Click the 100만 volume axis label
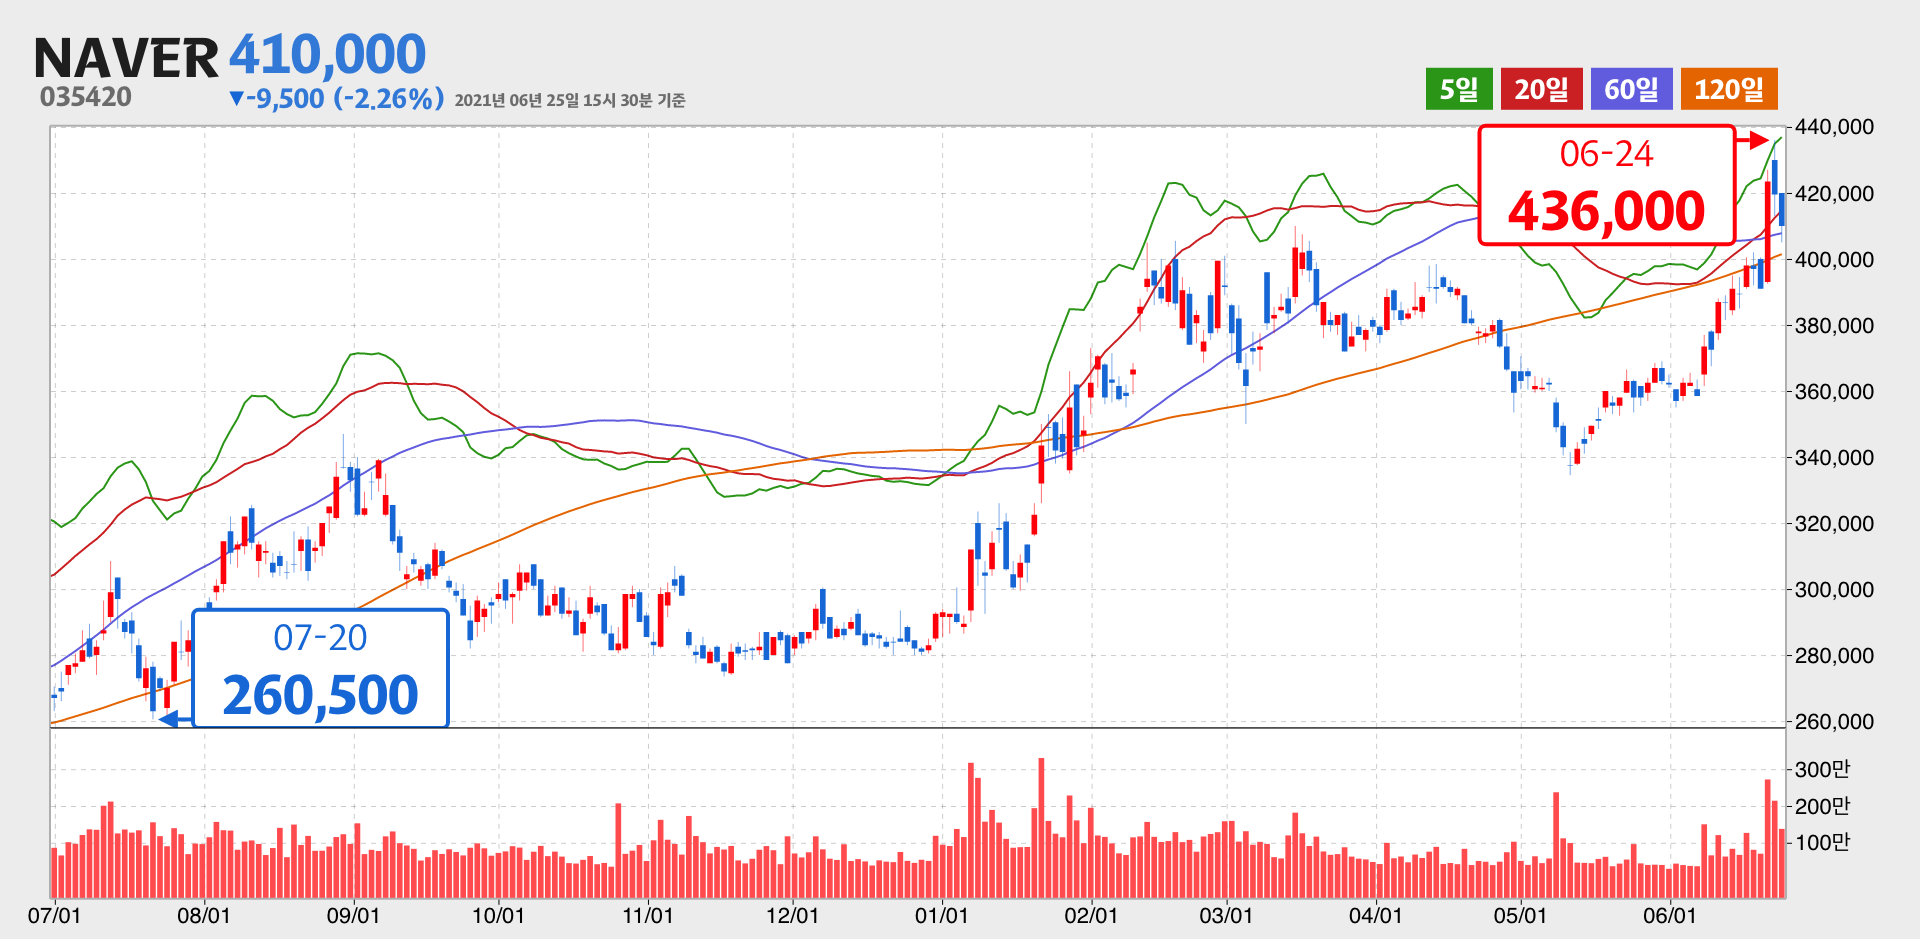 (x=1822, y=842)
